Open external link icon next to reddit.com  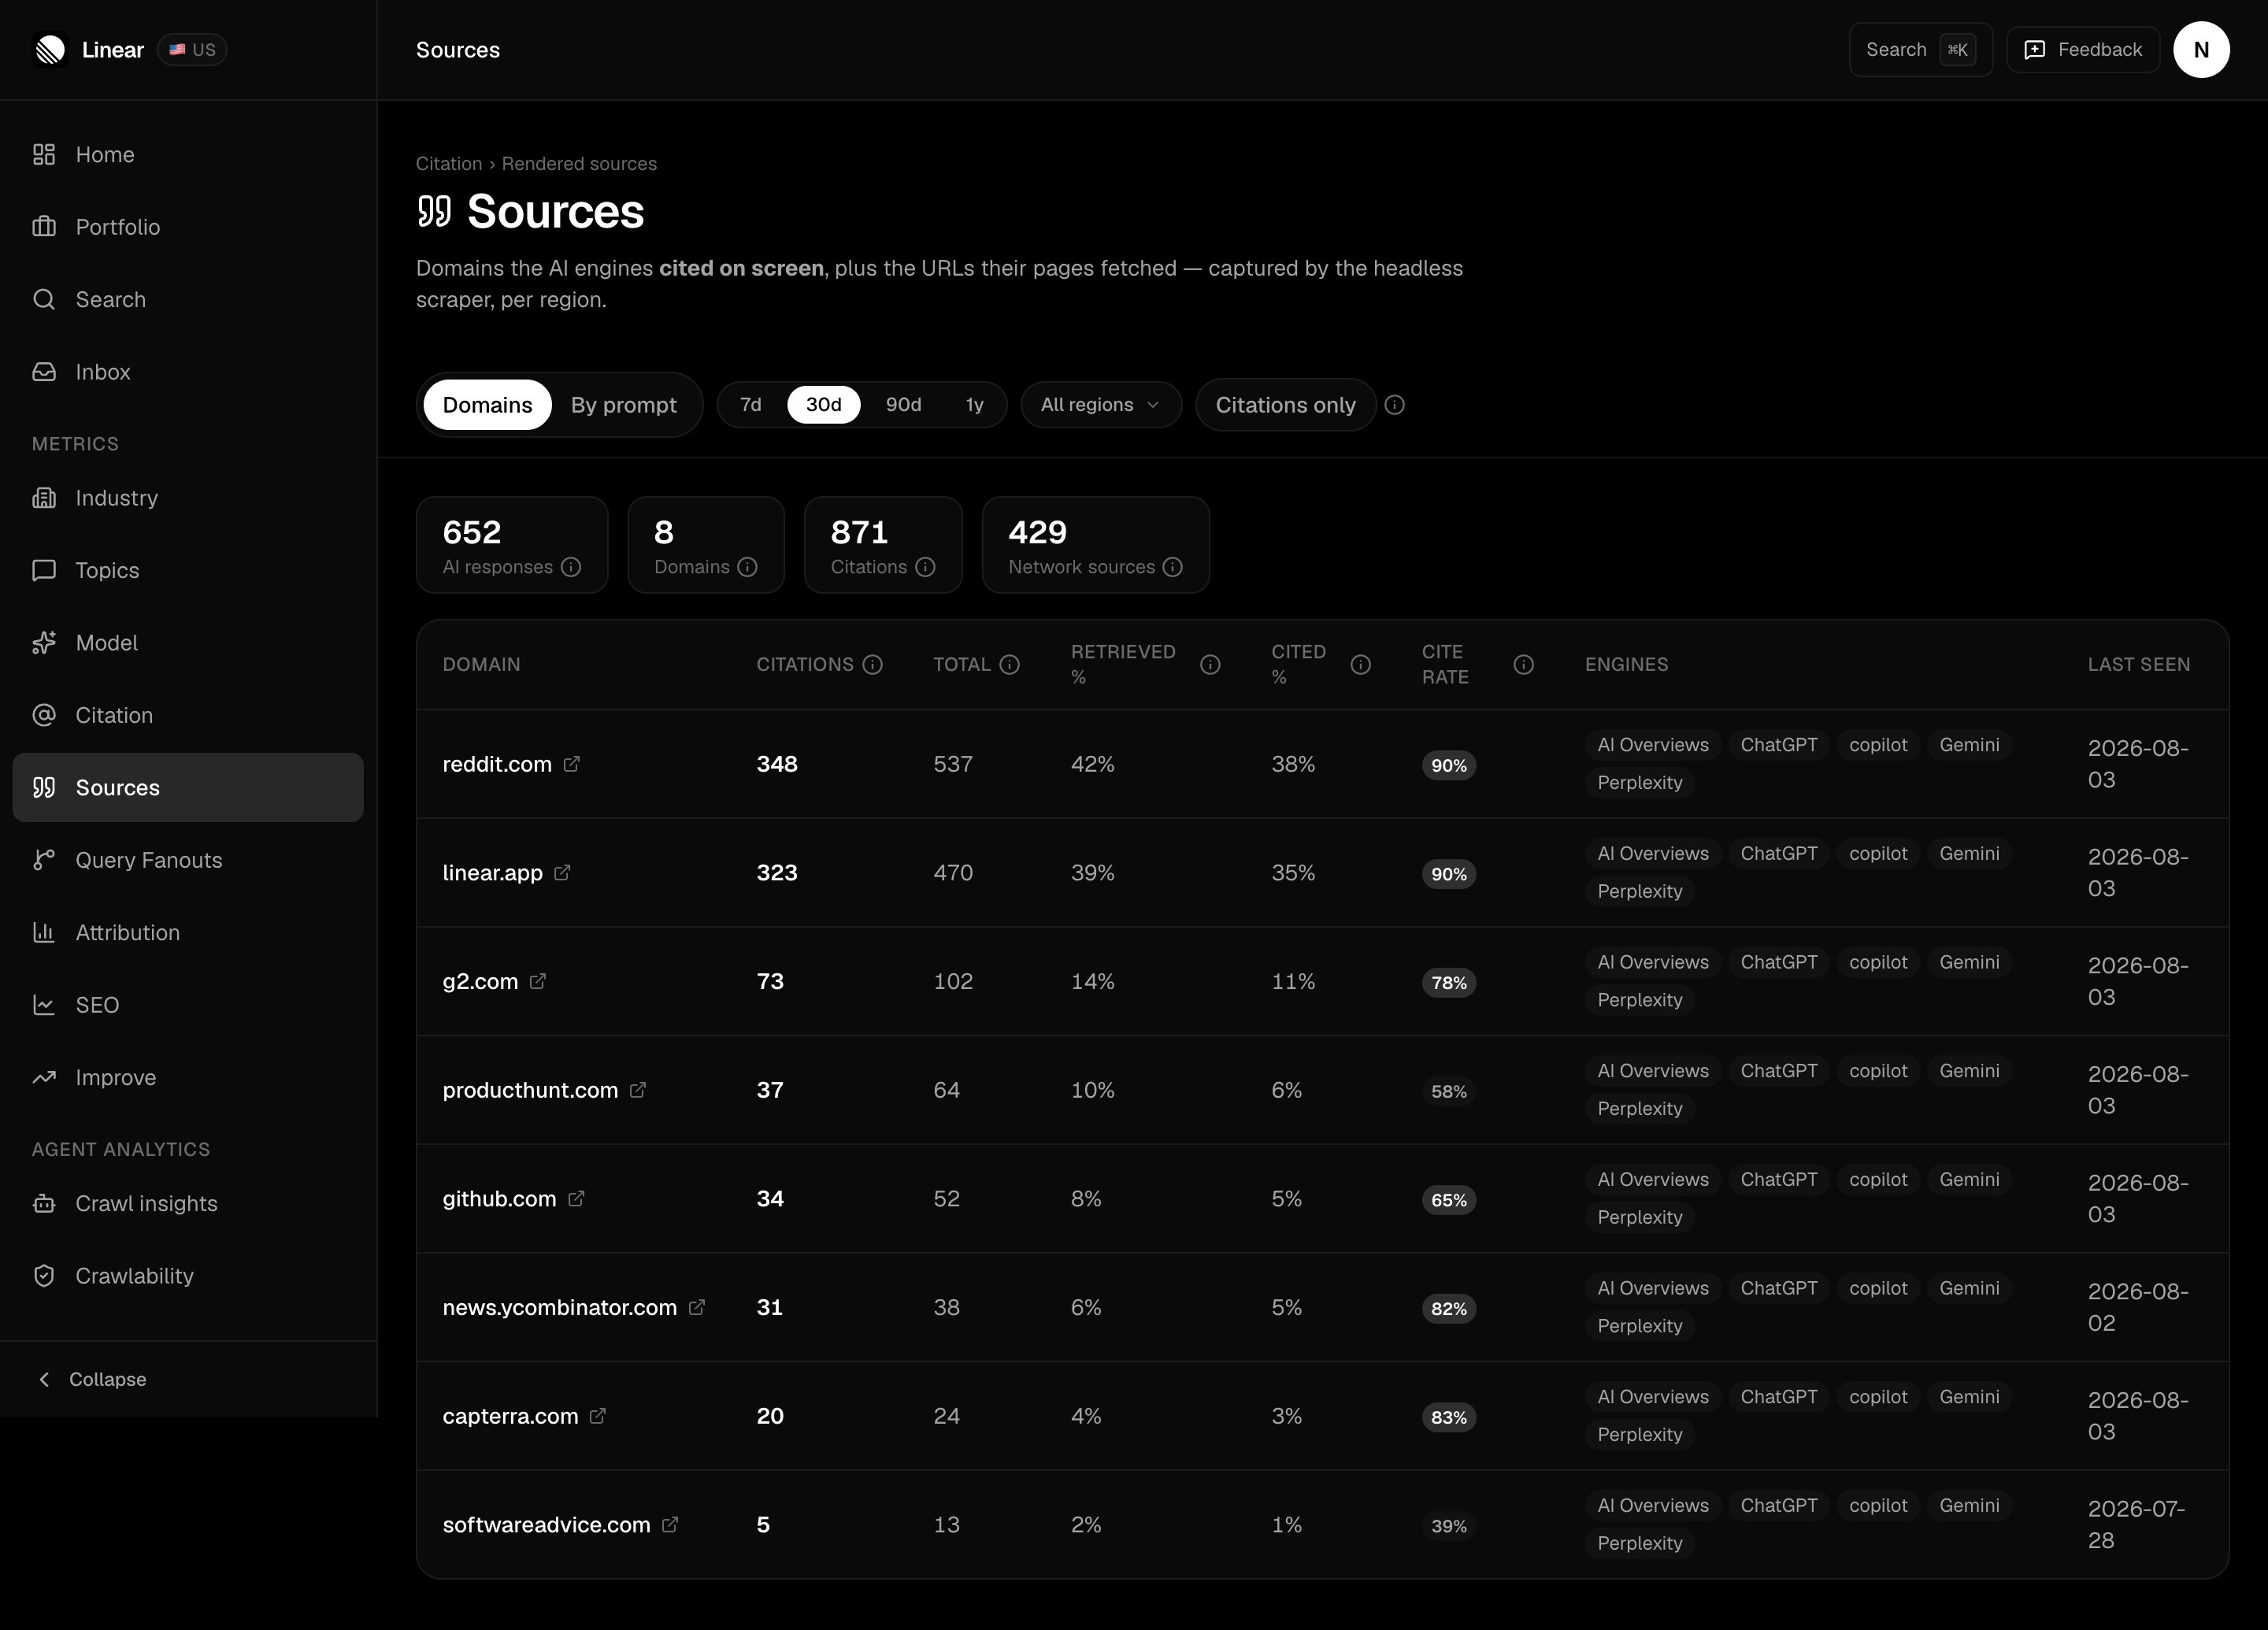click(571, 764)
